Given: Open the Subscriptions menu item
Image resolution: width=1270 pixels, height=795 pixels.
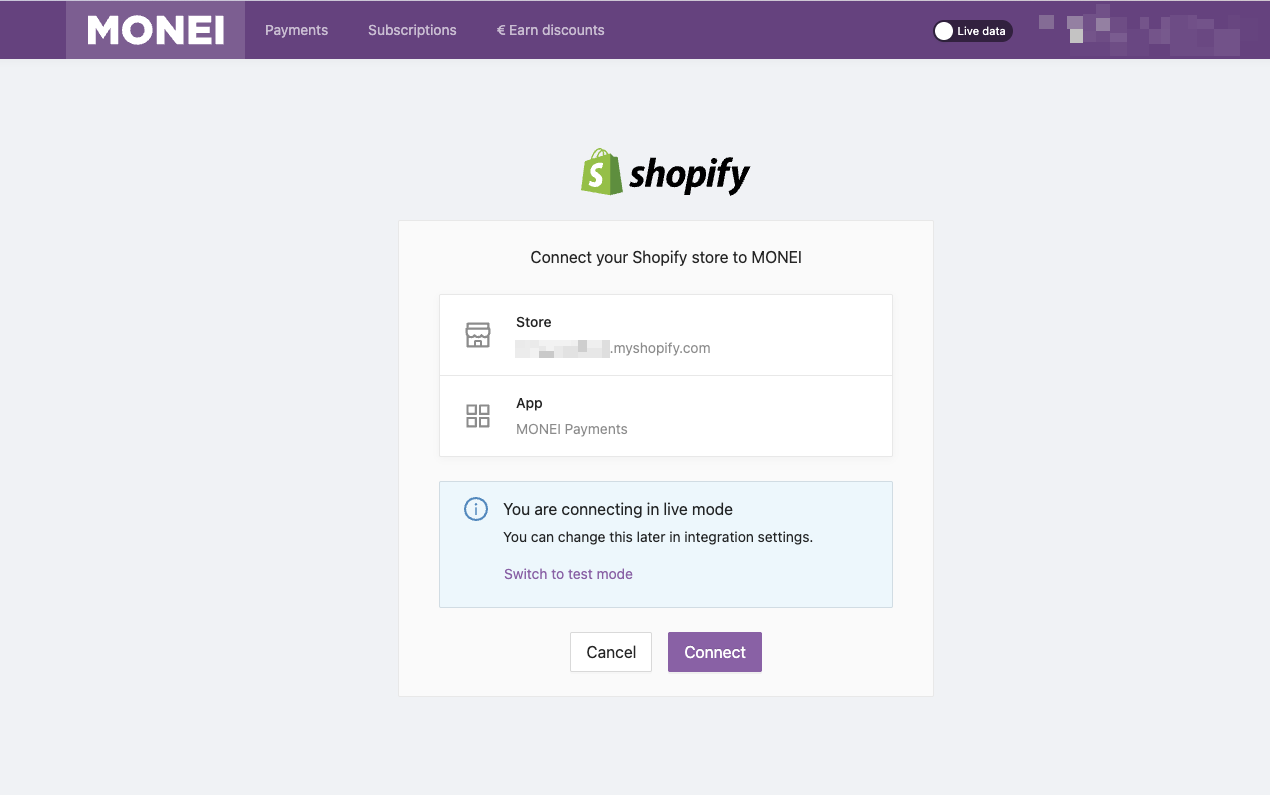Looking at the screenshot, I should point(412,30).
